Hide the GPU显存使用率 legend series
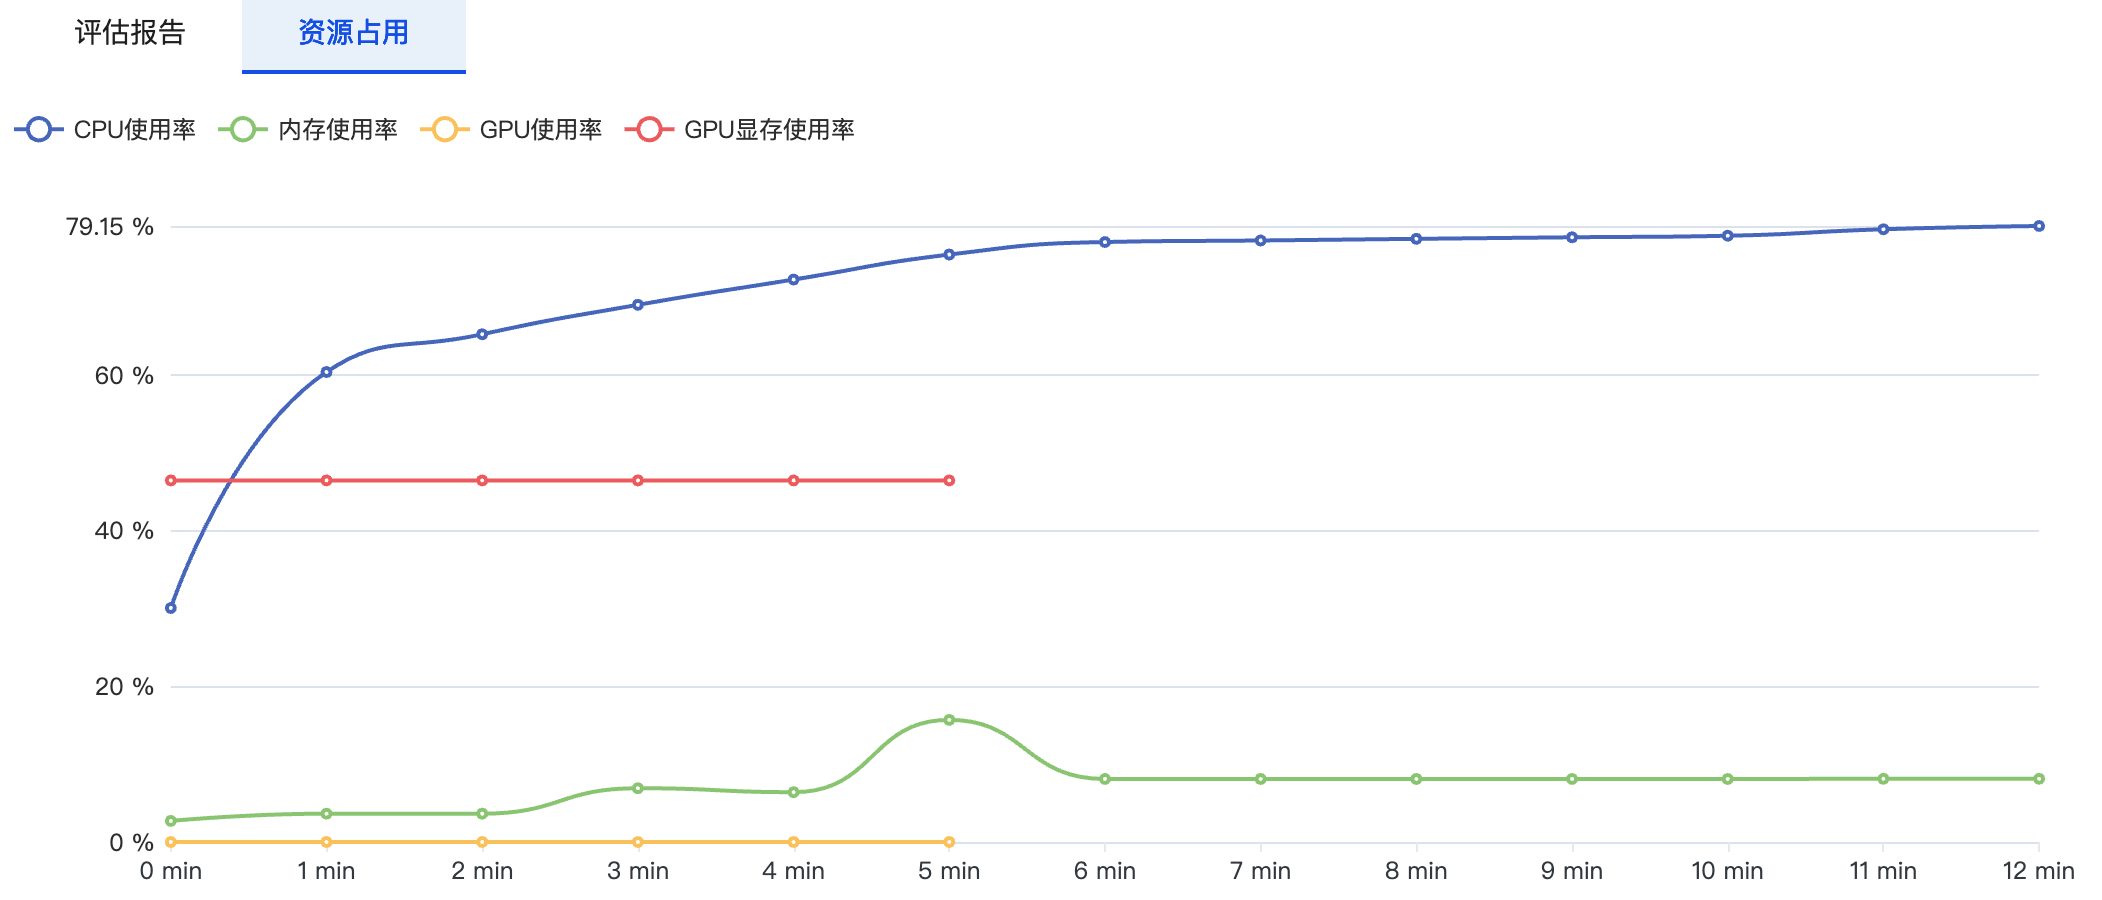The image size is (2102, 900). [768, 130]
